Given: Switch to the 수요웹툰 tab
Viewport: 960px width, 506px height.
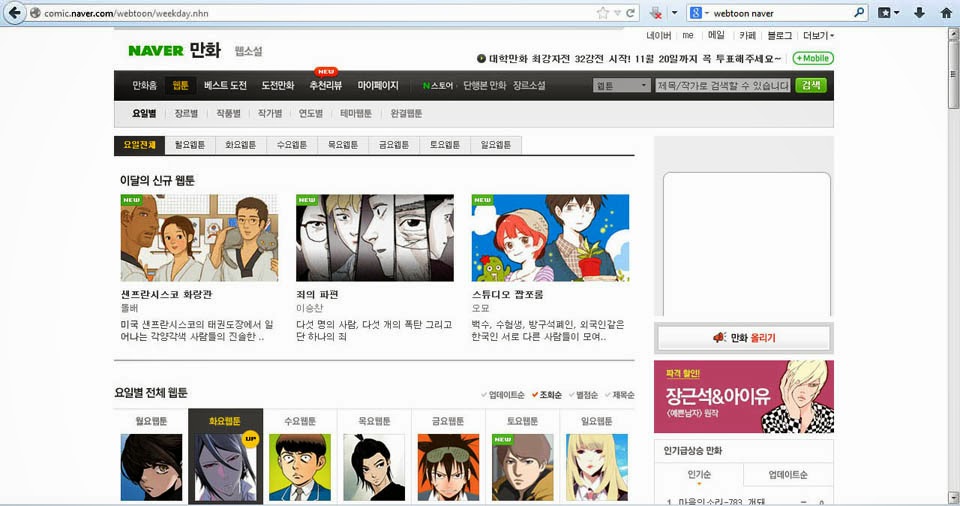Looking at the screenshot, I should pos(291,145).
